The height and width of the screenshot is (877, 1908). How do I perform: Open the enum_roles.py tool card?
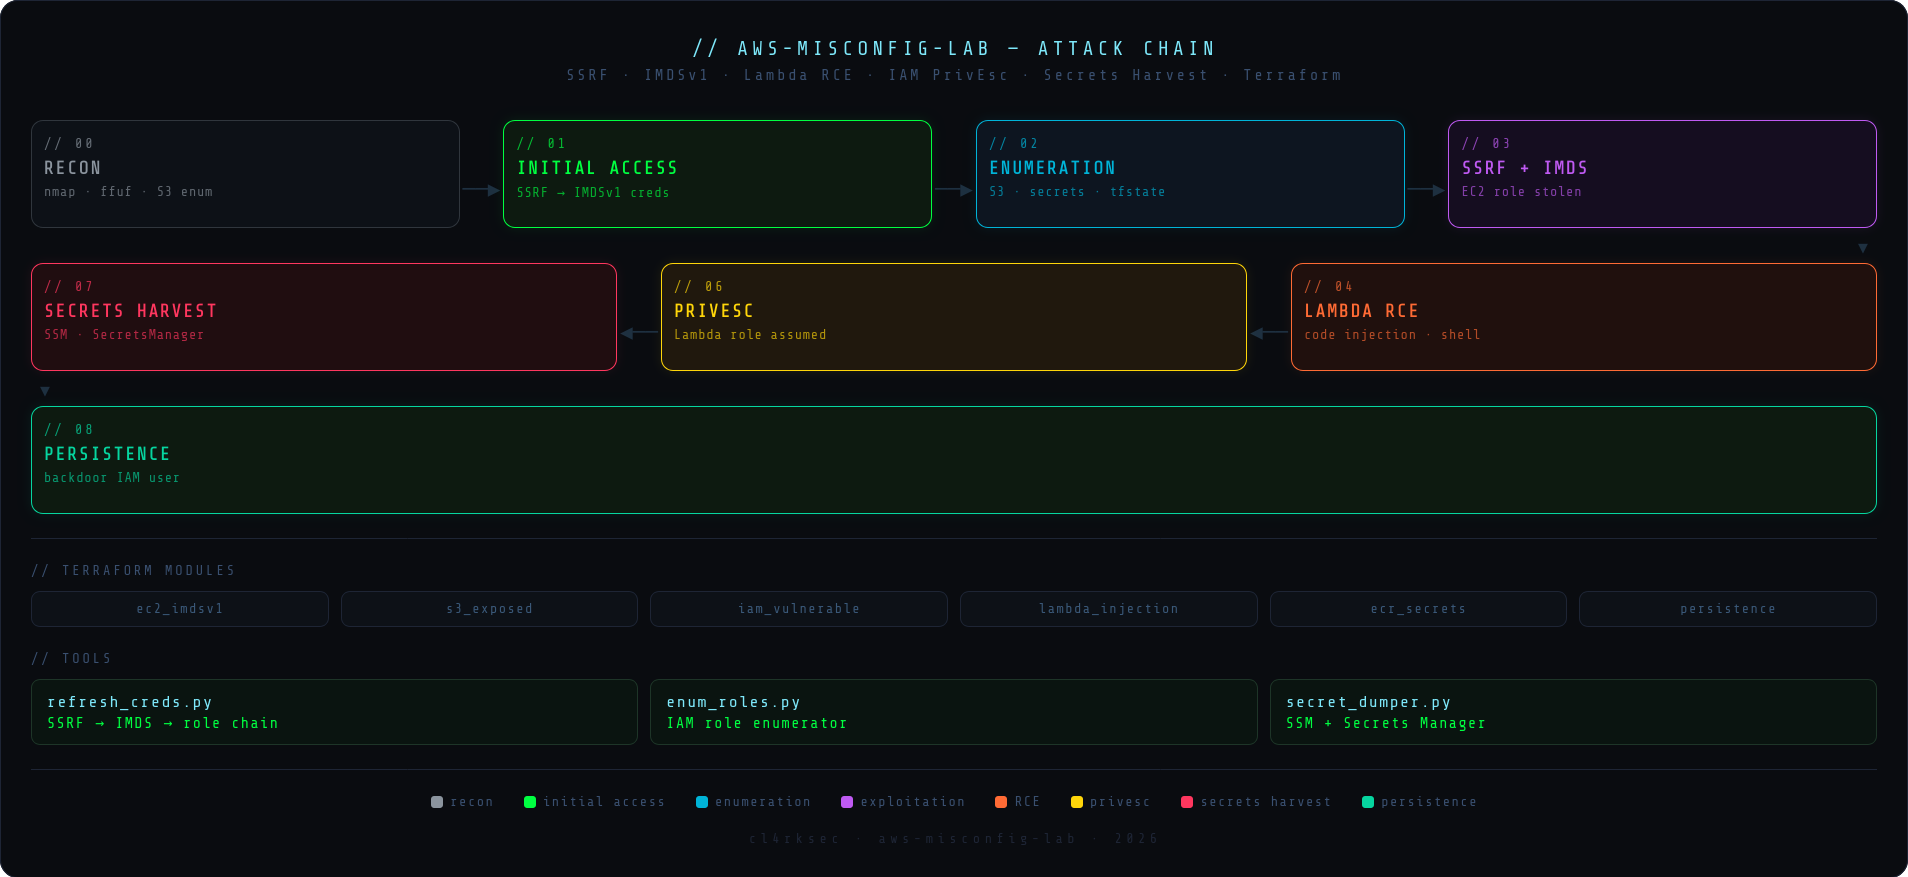(954, 712)
